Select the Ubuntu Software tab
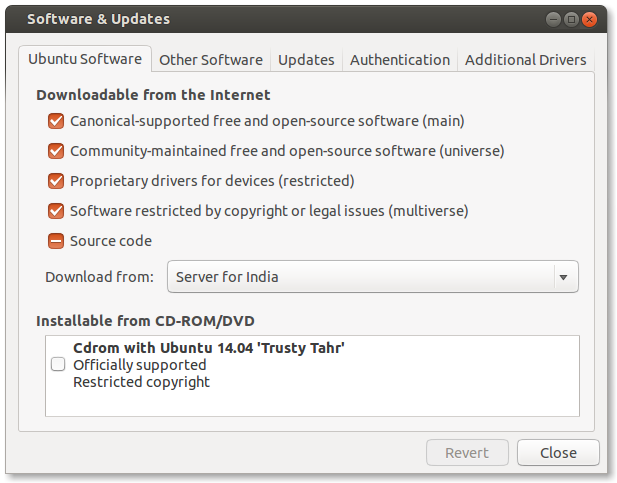This screenshot has width=617, height=483. click(x=85, y=59)
